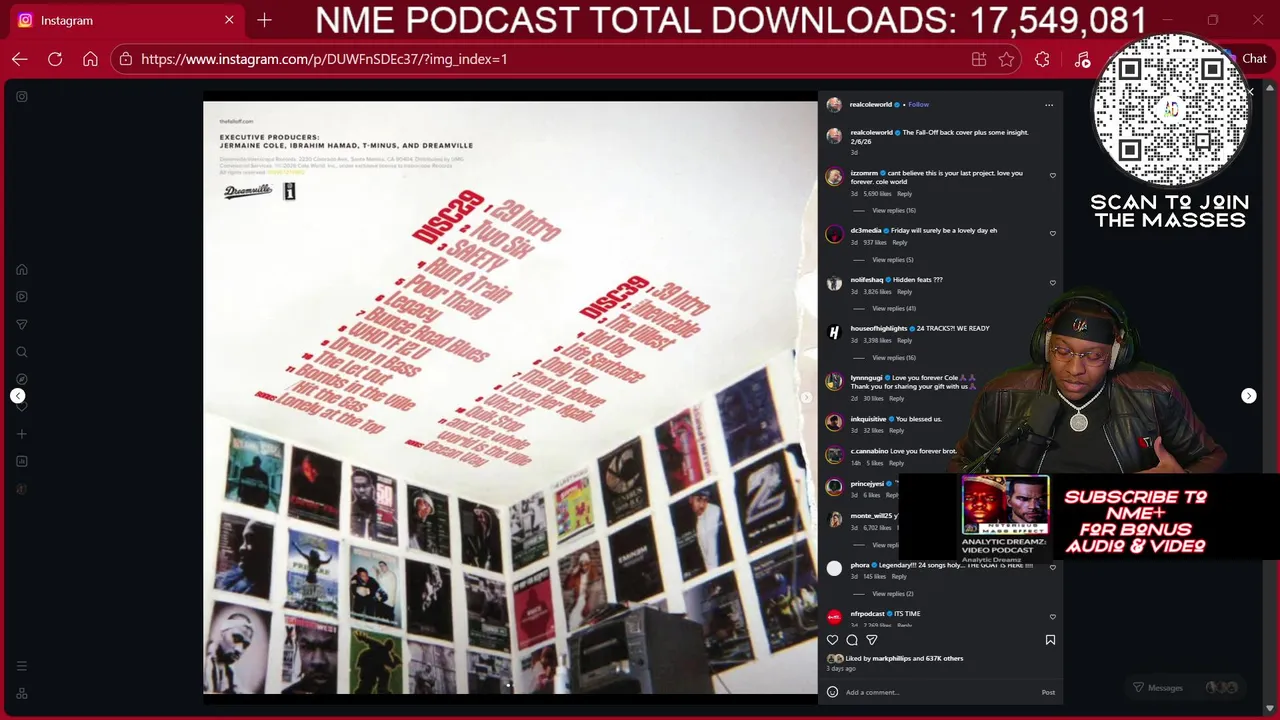This screenshot has height=720, width=1280.
Task: Open a new browser tab
Action: tap(264, 20)
